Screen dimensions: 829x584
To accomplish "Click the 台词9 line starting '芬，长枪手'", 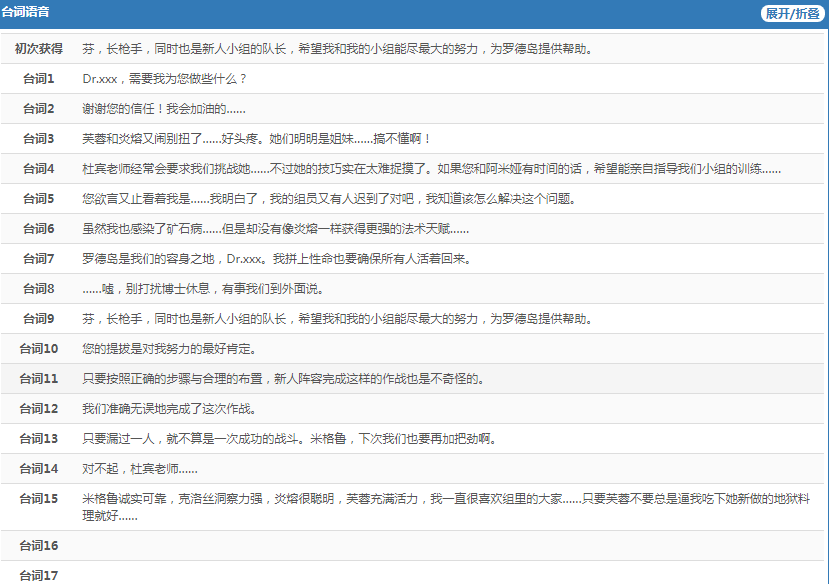I will coord(337,319).
